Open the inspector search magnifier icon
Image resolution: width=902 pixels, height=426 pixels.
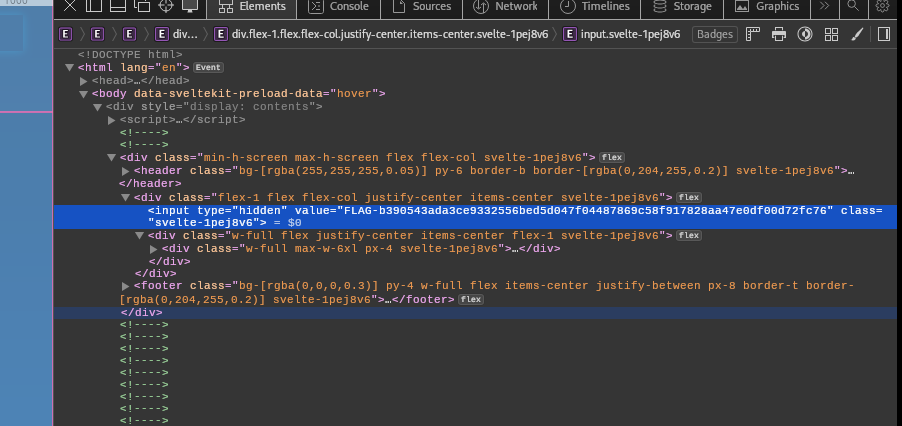pyautogui.click(x=853, y=6)
